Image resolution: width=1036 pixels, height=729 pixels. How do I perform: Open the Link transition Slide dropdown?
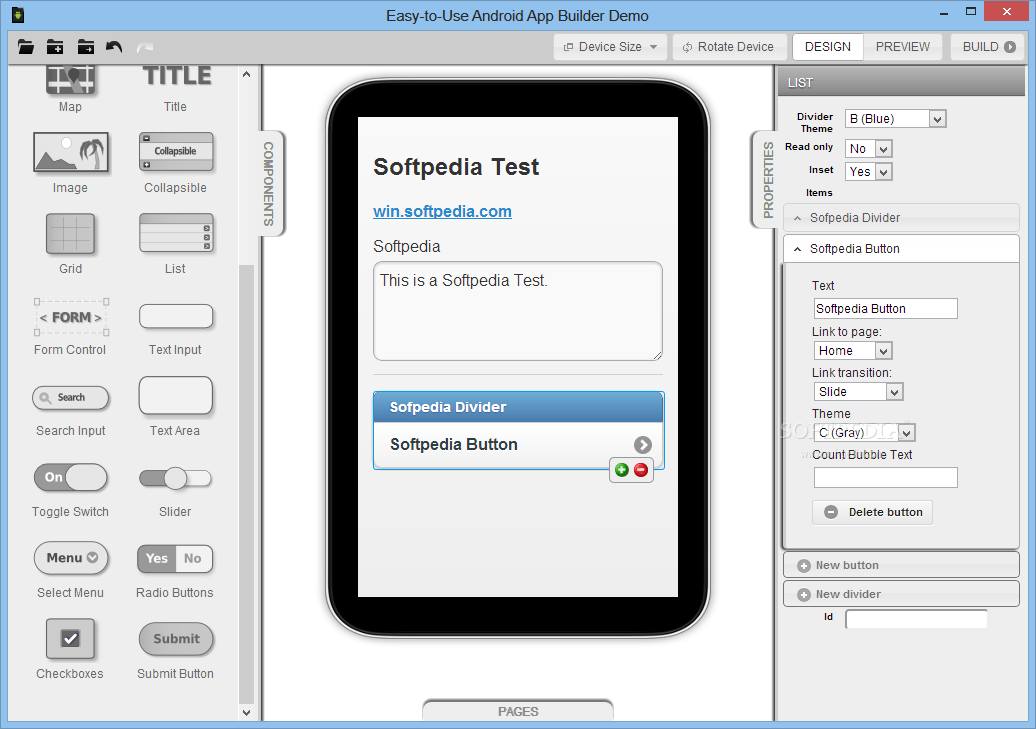[857, 392]
